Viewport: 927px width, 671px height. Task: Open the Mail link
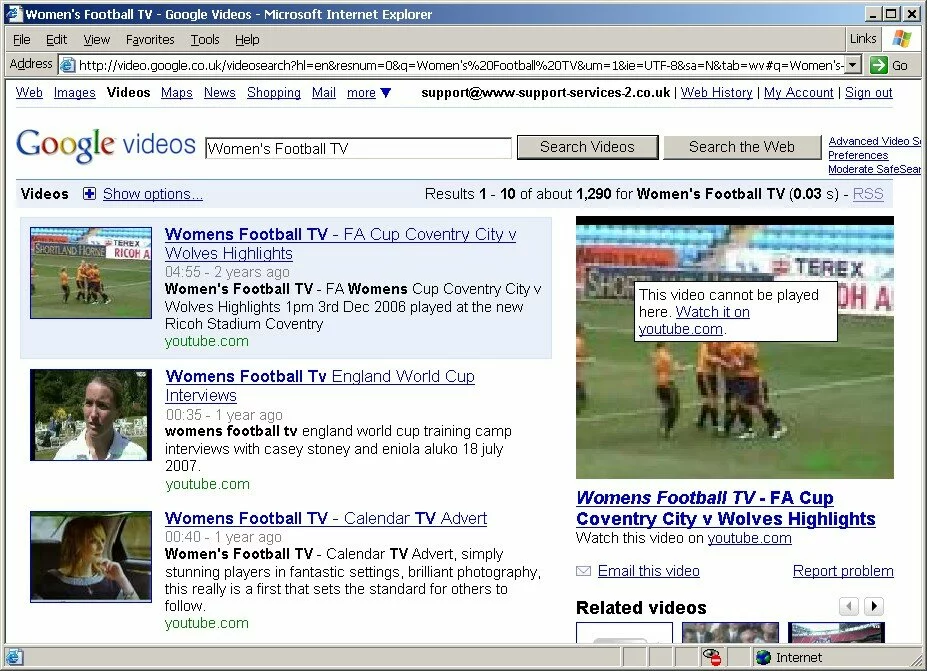pyautogui.click(x=323, y=93)
